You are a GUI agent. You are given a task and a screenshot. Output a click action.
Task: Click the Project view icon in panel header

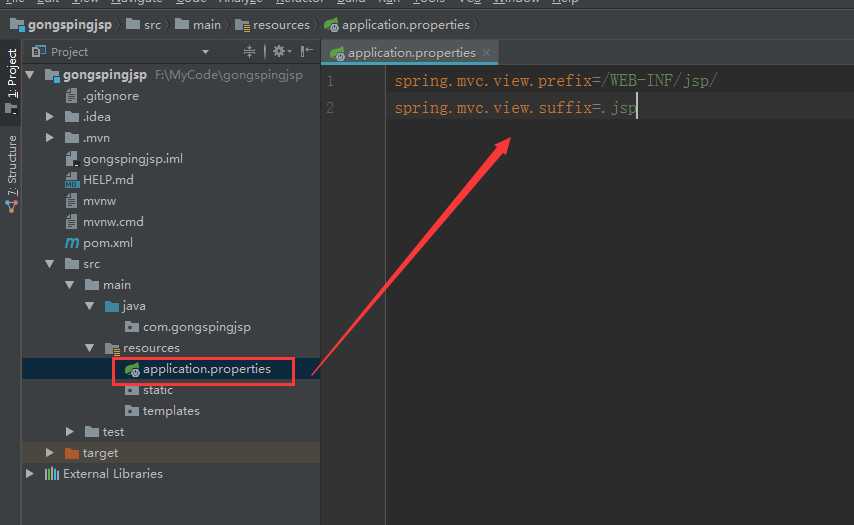(x=38, y=52)
